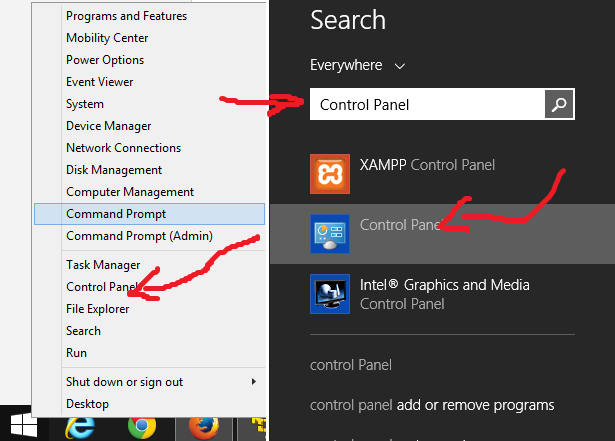Open File Explorer from the menu
Image resolution: width=615 pixels, height=441 pixels.
97,309
